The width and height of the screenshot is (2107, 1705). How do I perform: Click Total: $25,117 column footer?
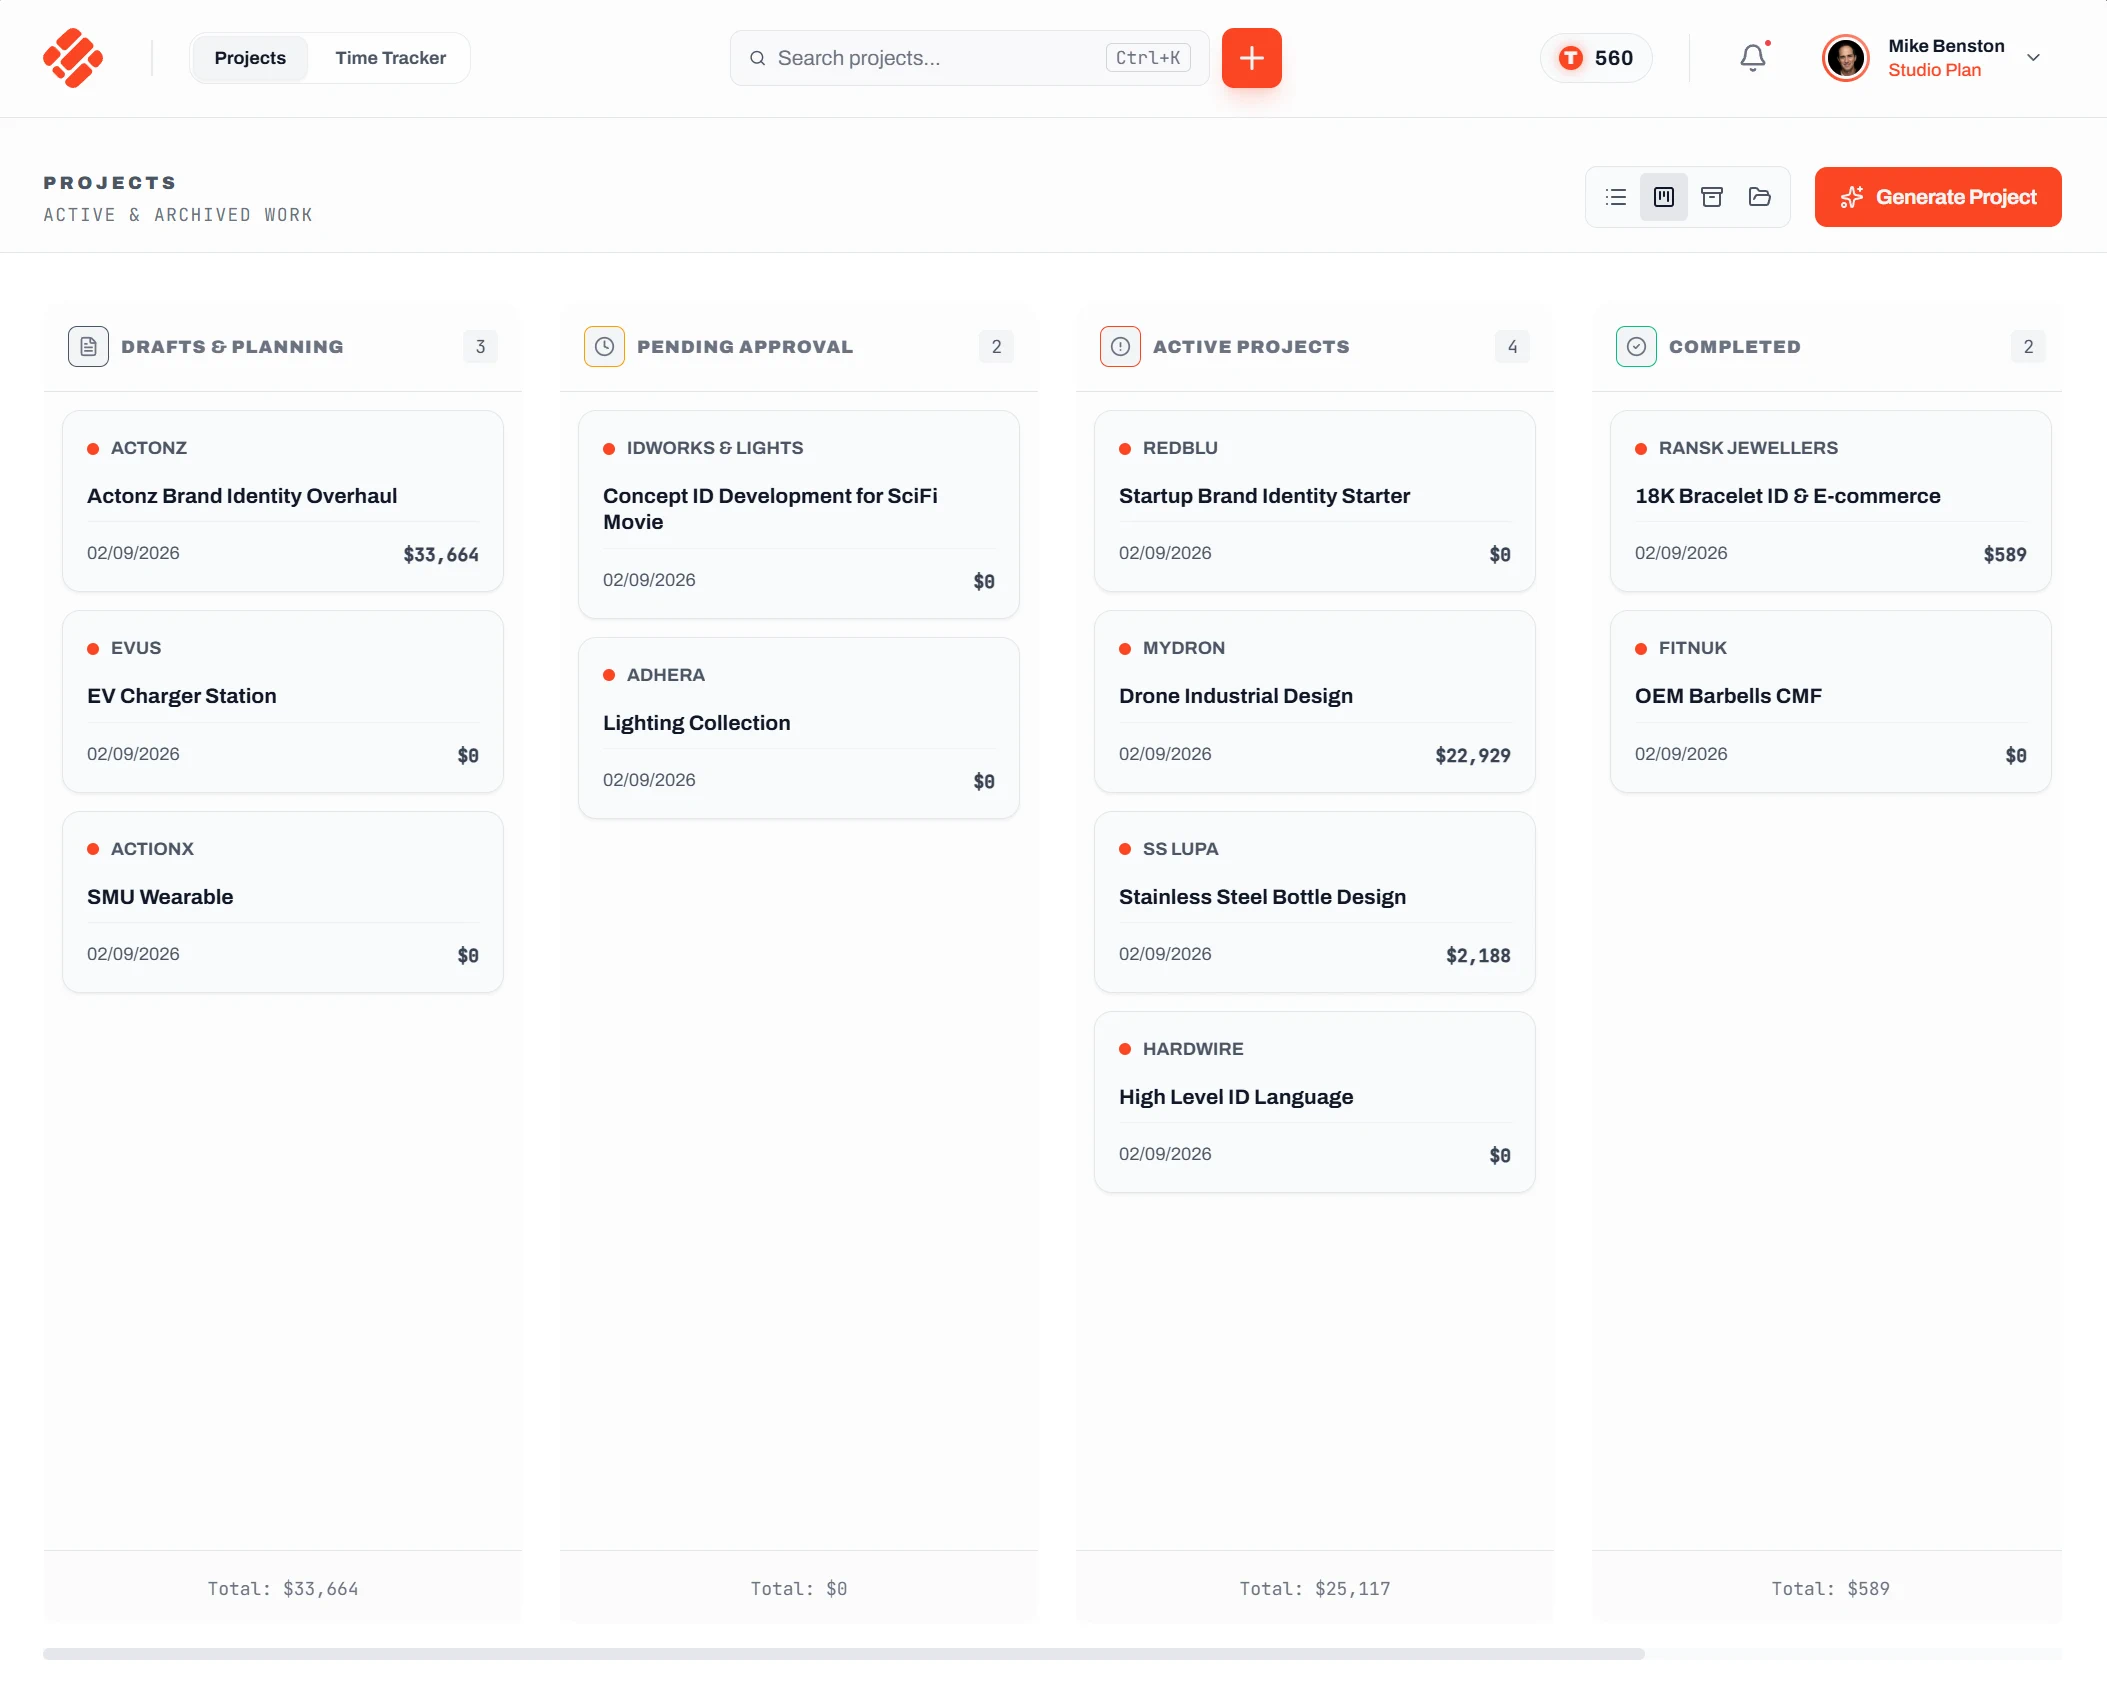[1315, 1588]
